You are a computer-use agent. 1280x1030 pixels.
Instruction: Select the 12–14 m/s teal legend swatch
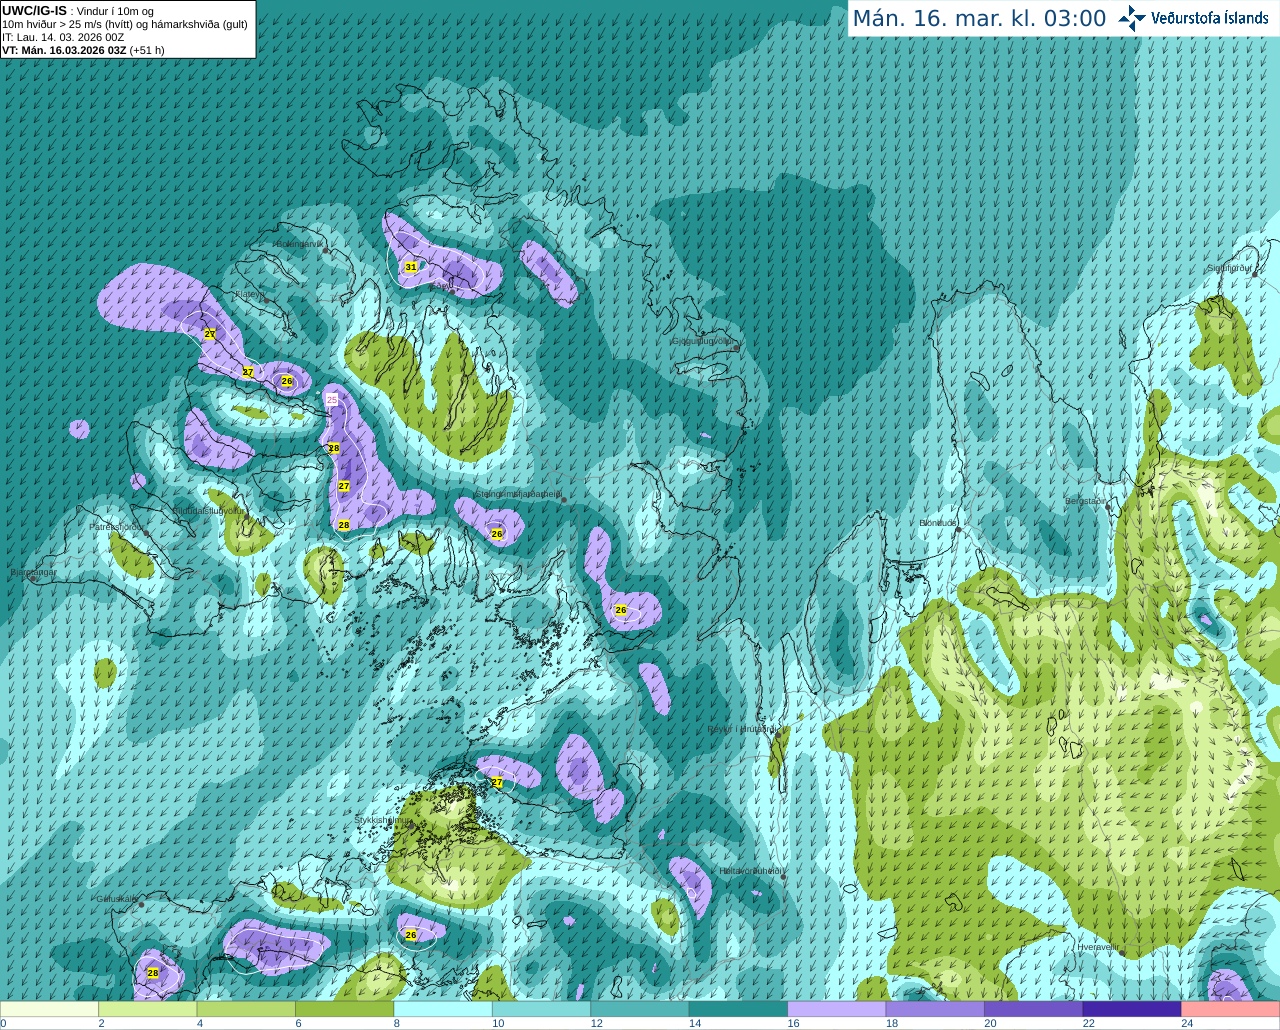(x=640, y=1009)
